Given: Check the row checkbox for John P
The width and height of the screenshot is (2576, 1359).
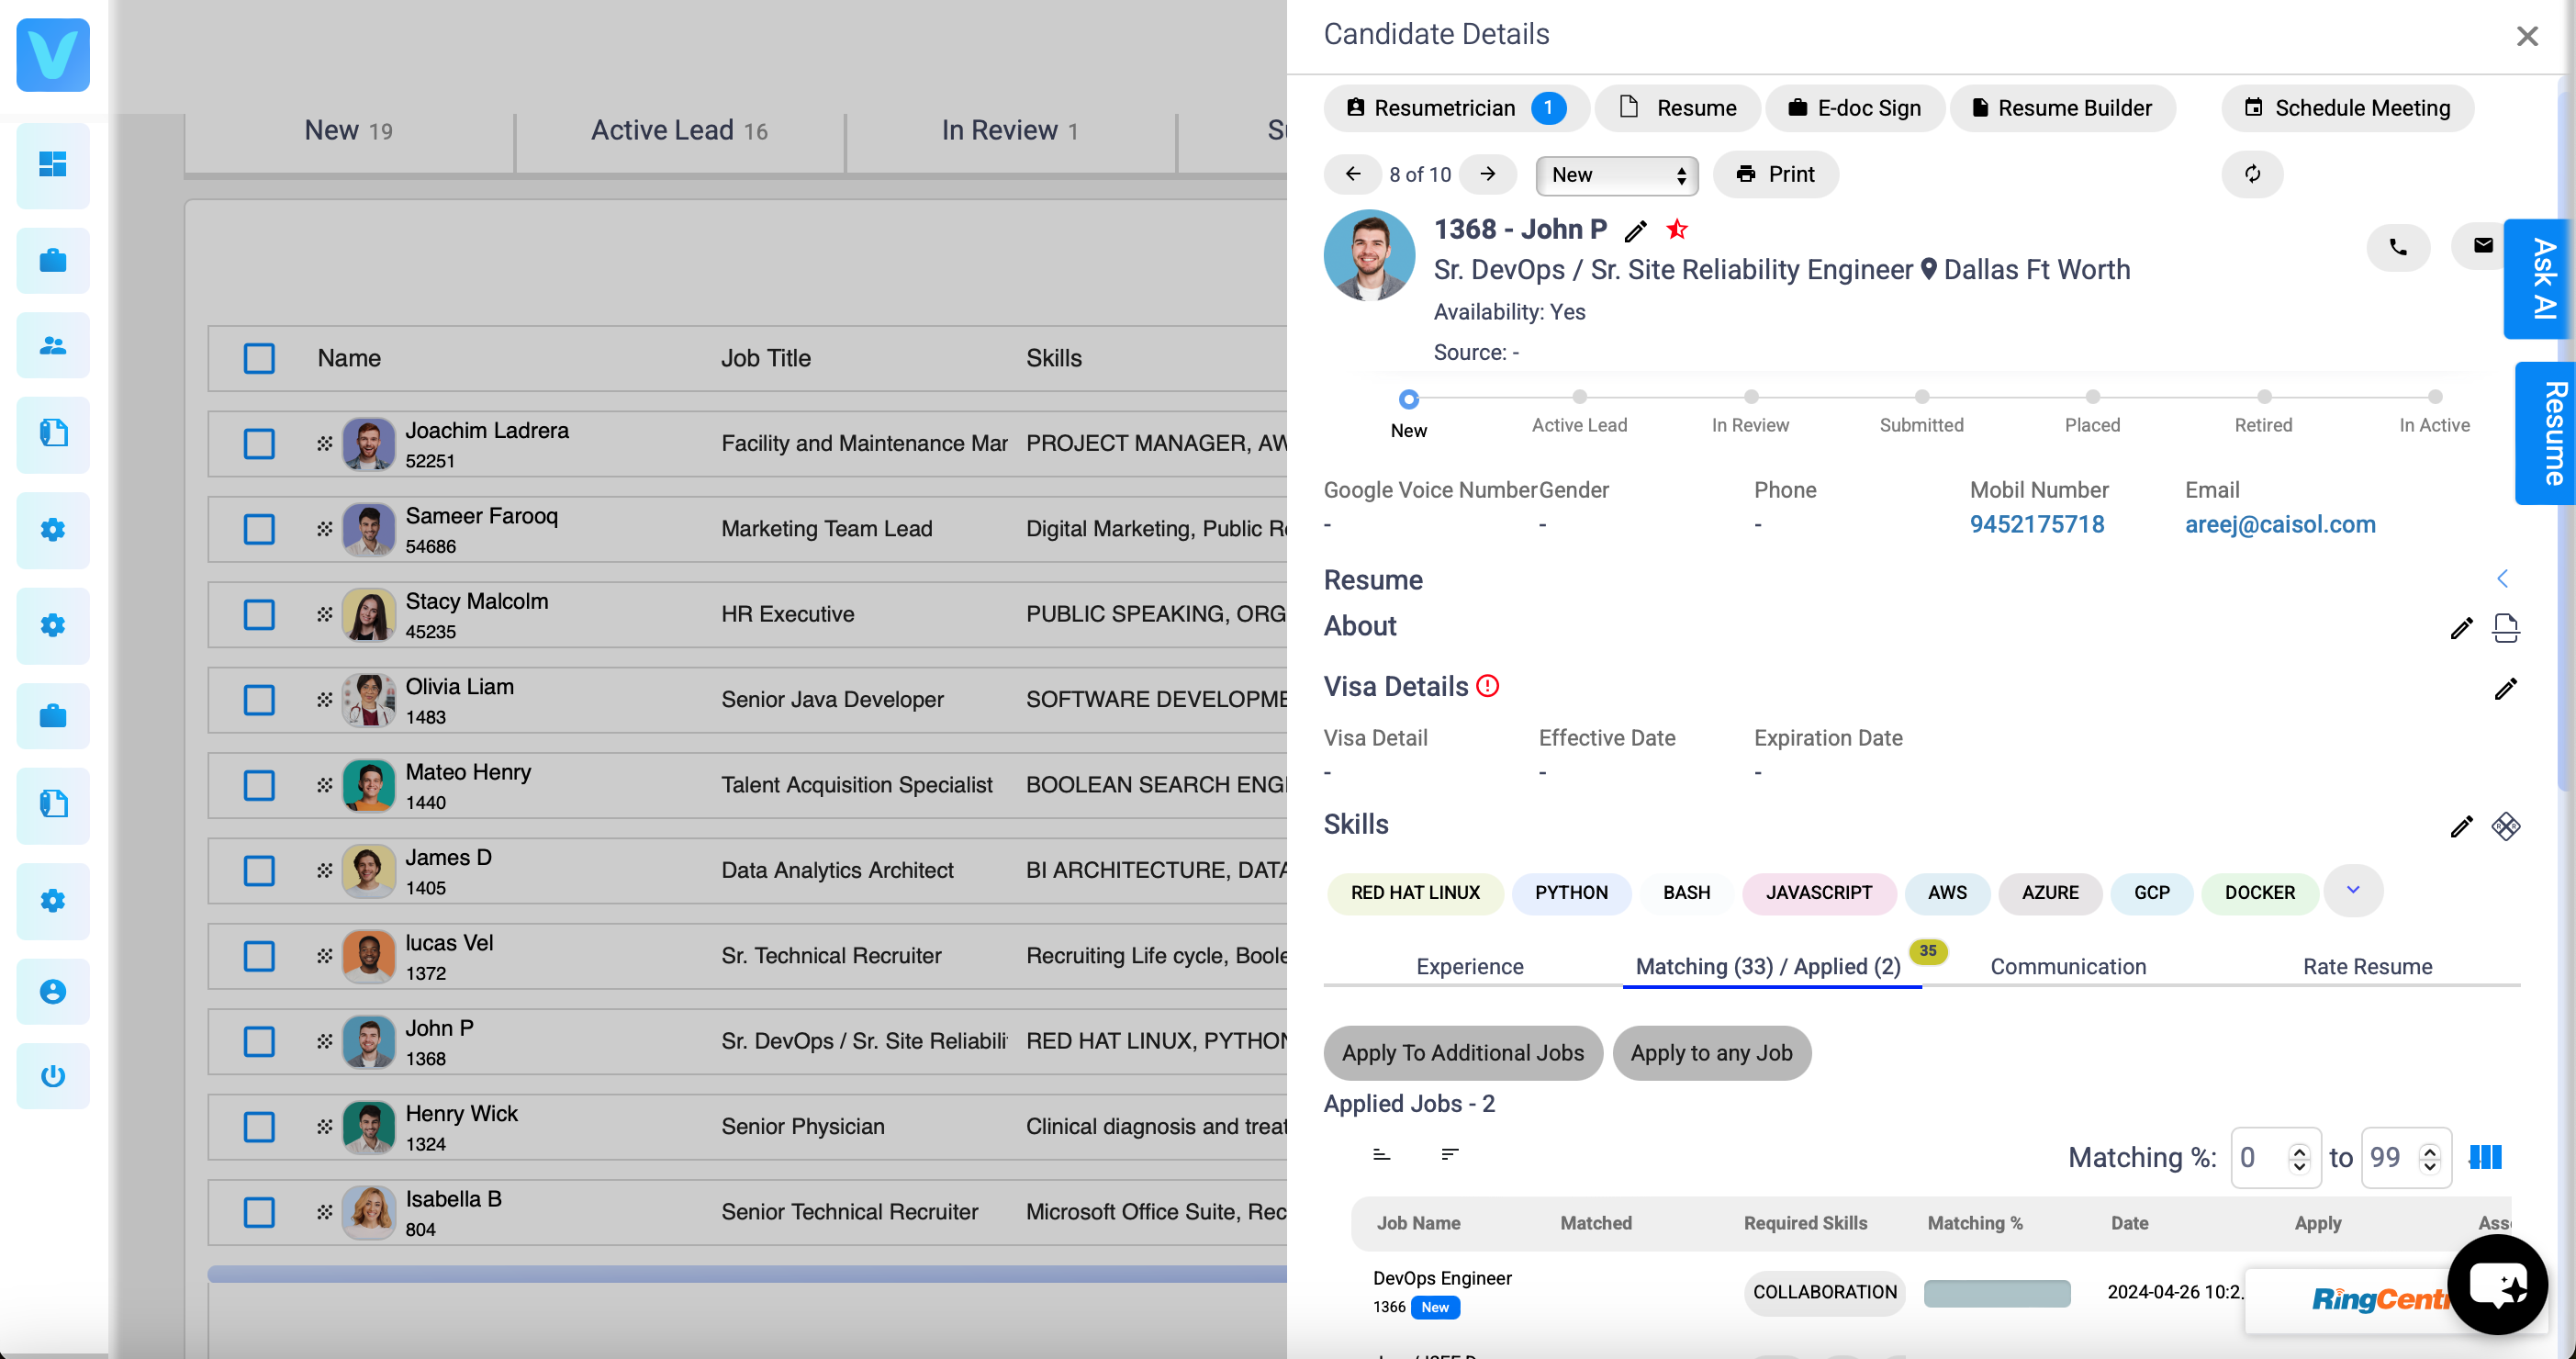Looking at the screenshot, I should click(x=258, y=1041).
